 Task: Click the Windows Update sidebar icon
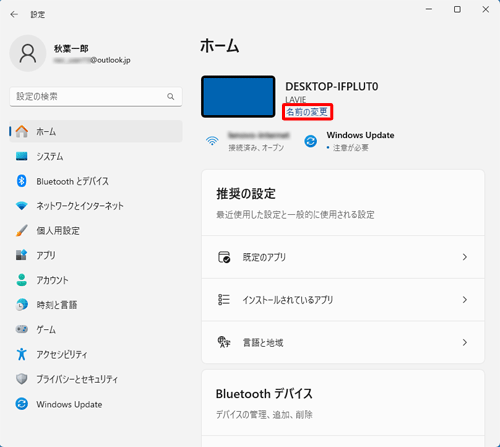[22, 404]
